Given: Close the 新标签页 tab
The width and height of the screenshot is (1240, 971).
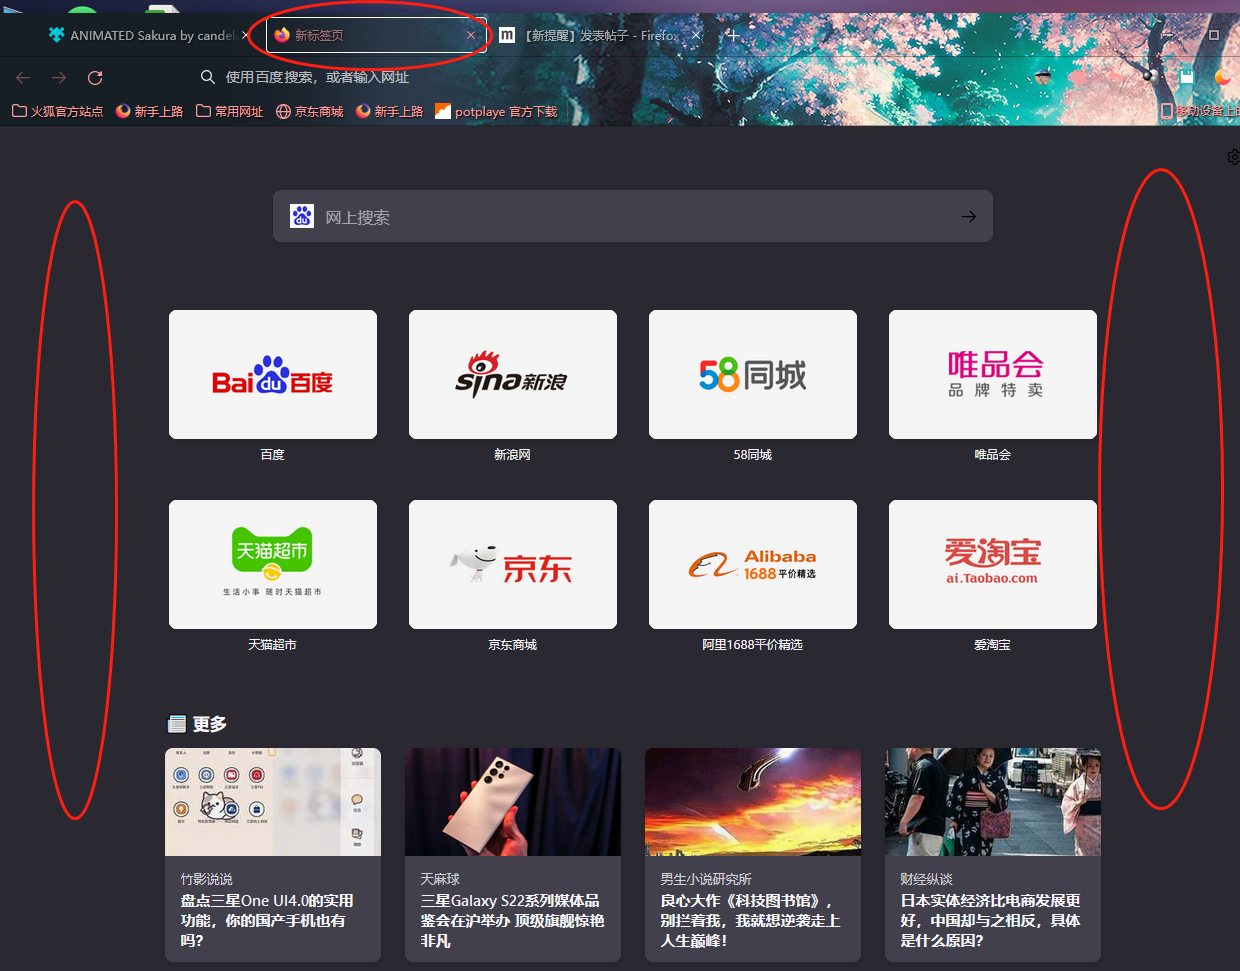Looking at the screenshot, I should click(471, 35).
